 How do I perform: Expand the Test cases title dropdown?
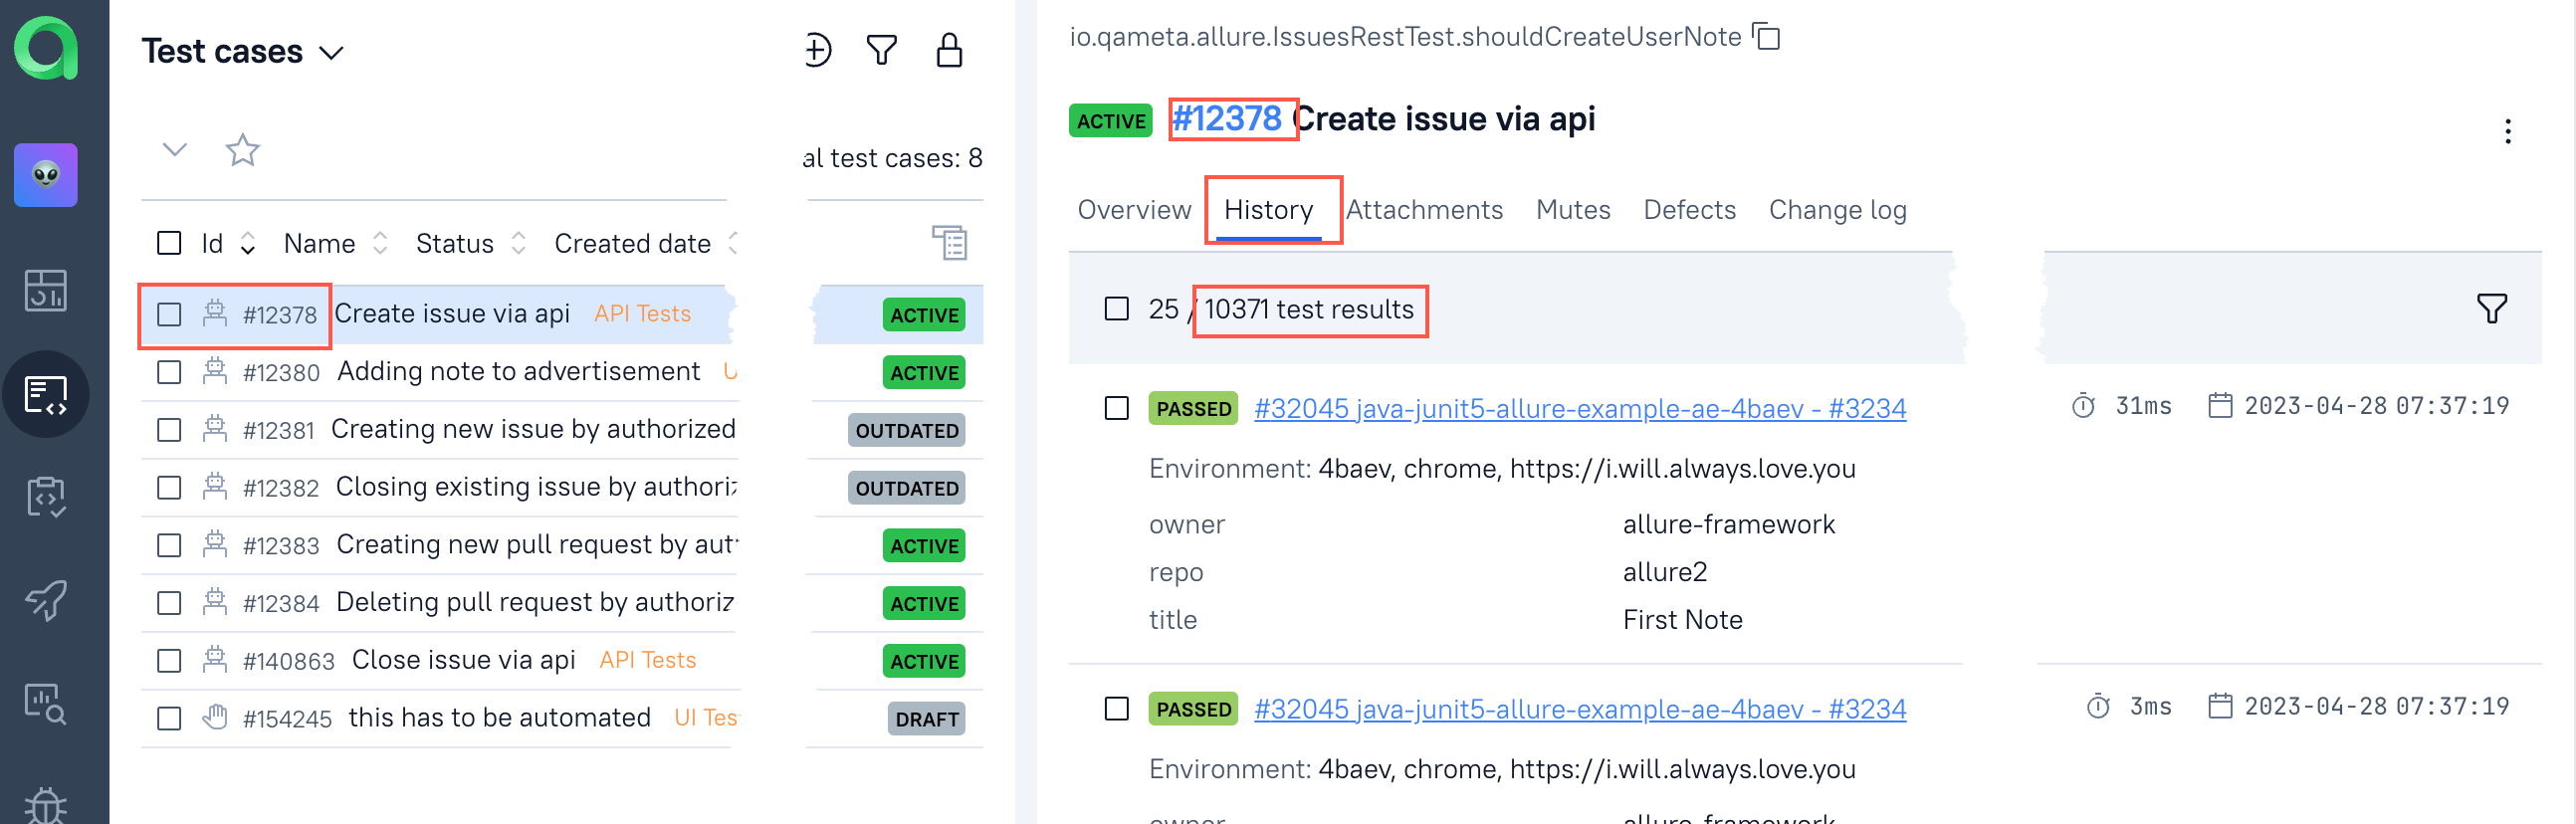(331, 52)
